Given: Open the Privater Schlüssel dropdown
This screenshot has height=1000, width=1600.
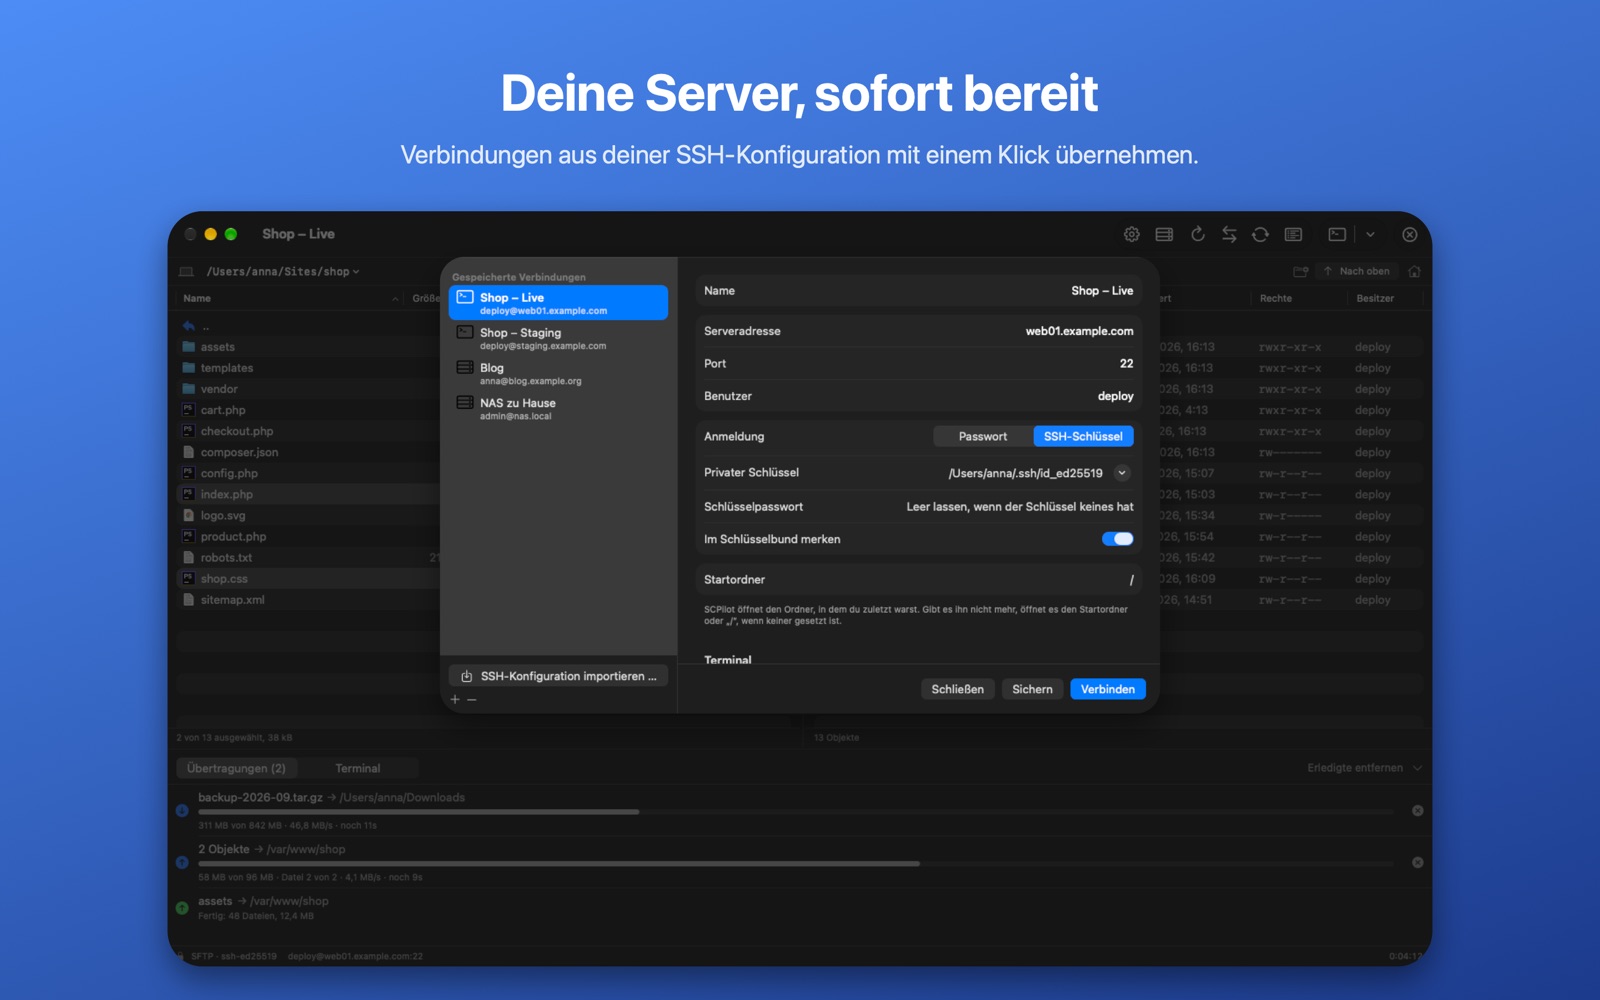Looking at the screenshot, I should coord(1122,473).
